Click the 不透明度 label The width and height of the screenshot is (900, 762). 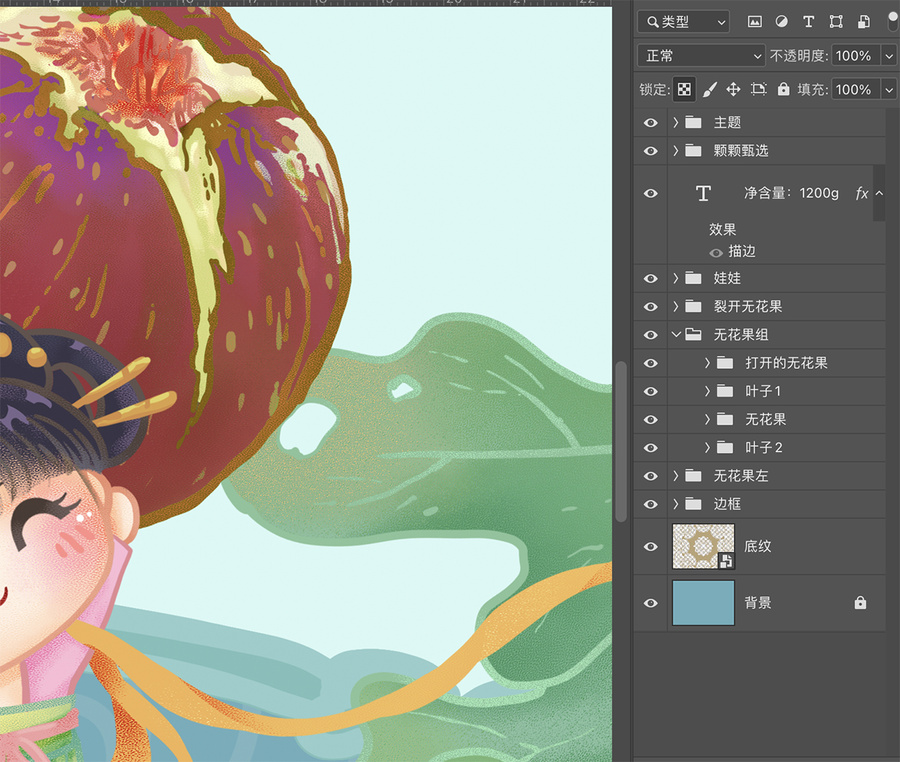[x=798, y=56]
